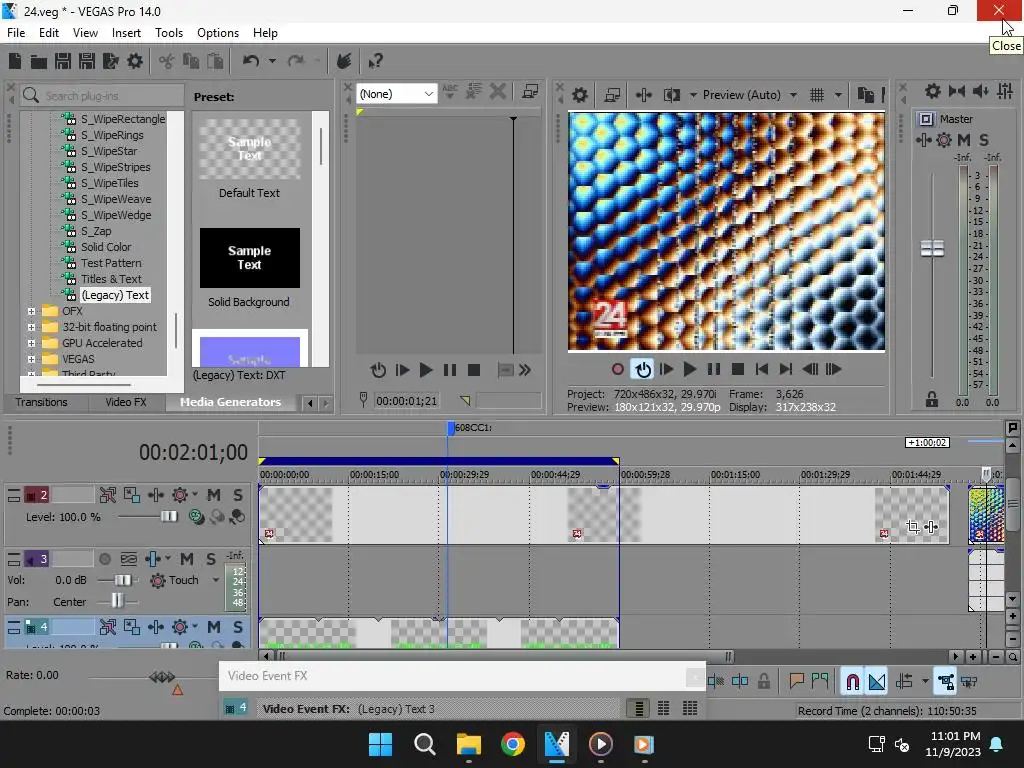Open the Tools menu
The height and width of the screenshot is (768, 1024).
coord(168,33)
